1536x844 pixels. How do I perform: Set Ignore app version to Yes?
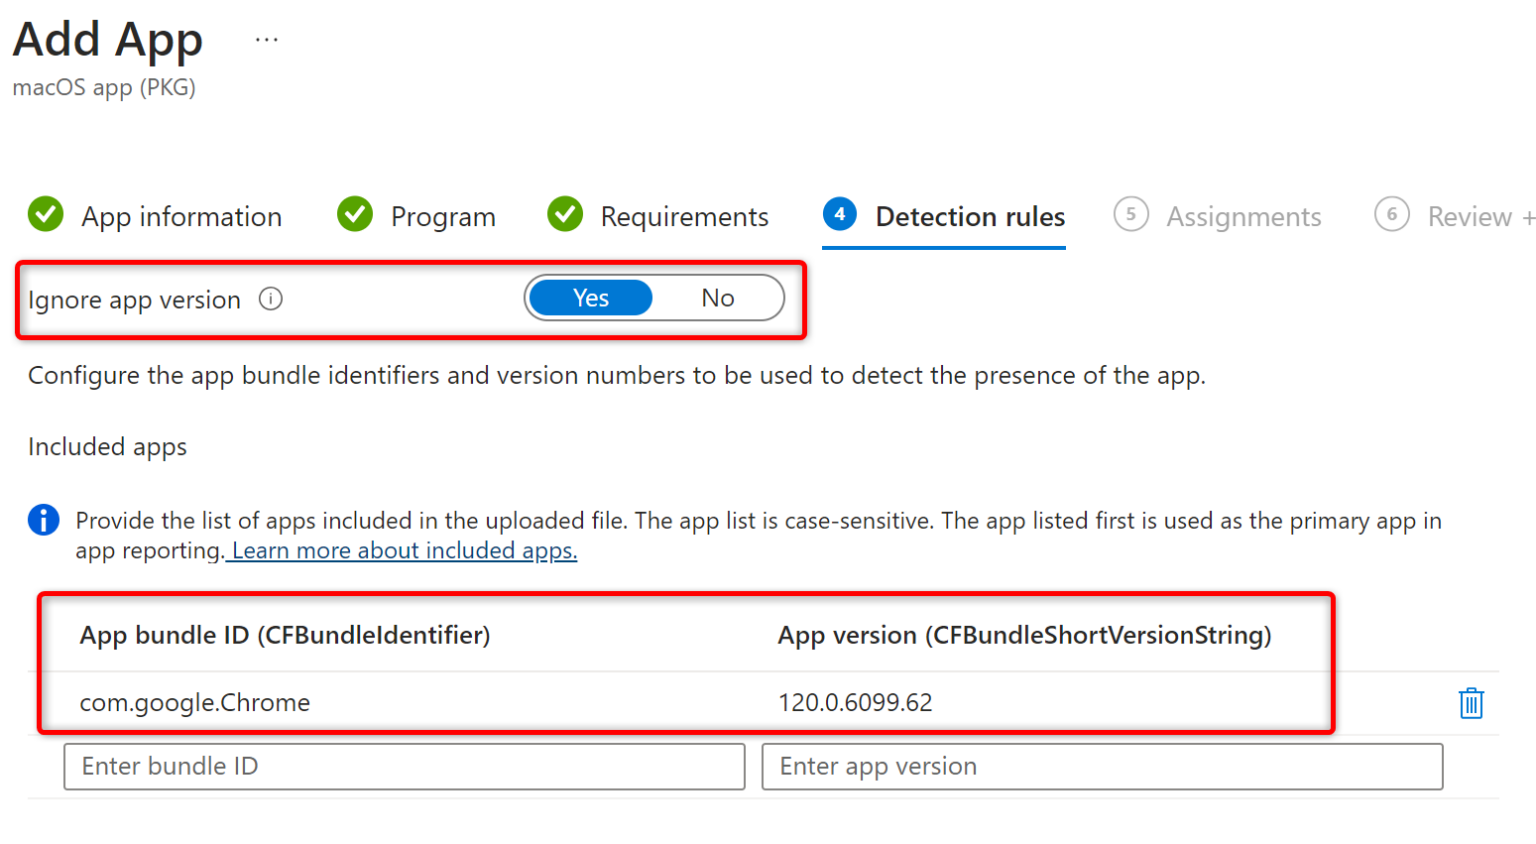point(591,298)
